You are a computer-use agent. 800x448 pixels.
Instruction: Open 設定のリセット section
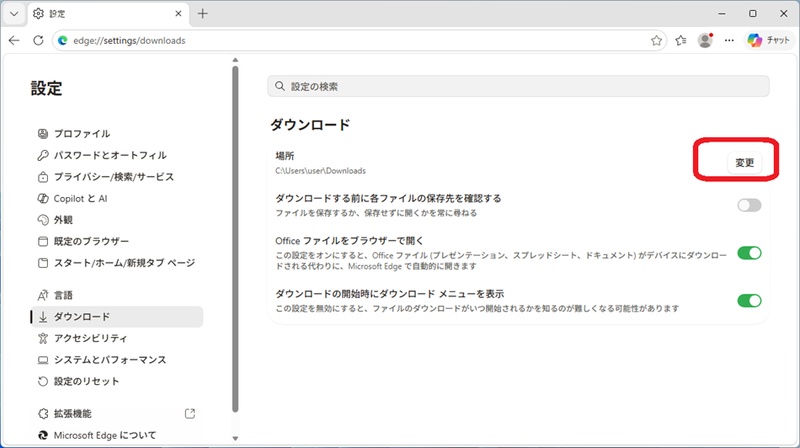click(x=117, y=381)
